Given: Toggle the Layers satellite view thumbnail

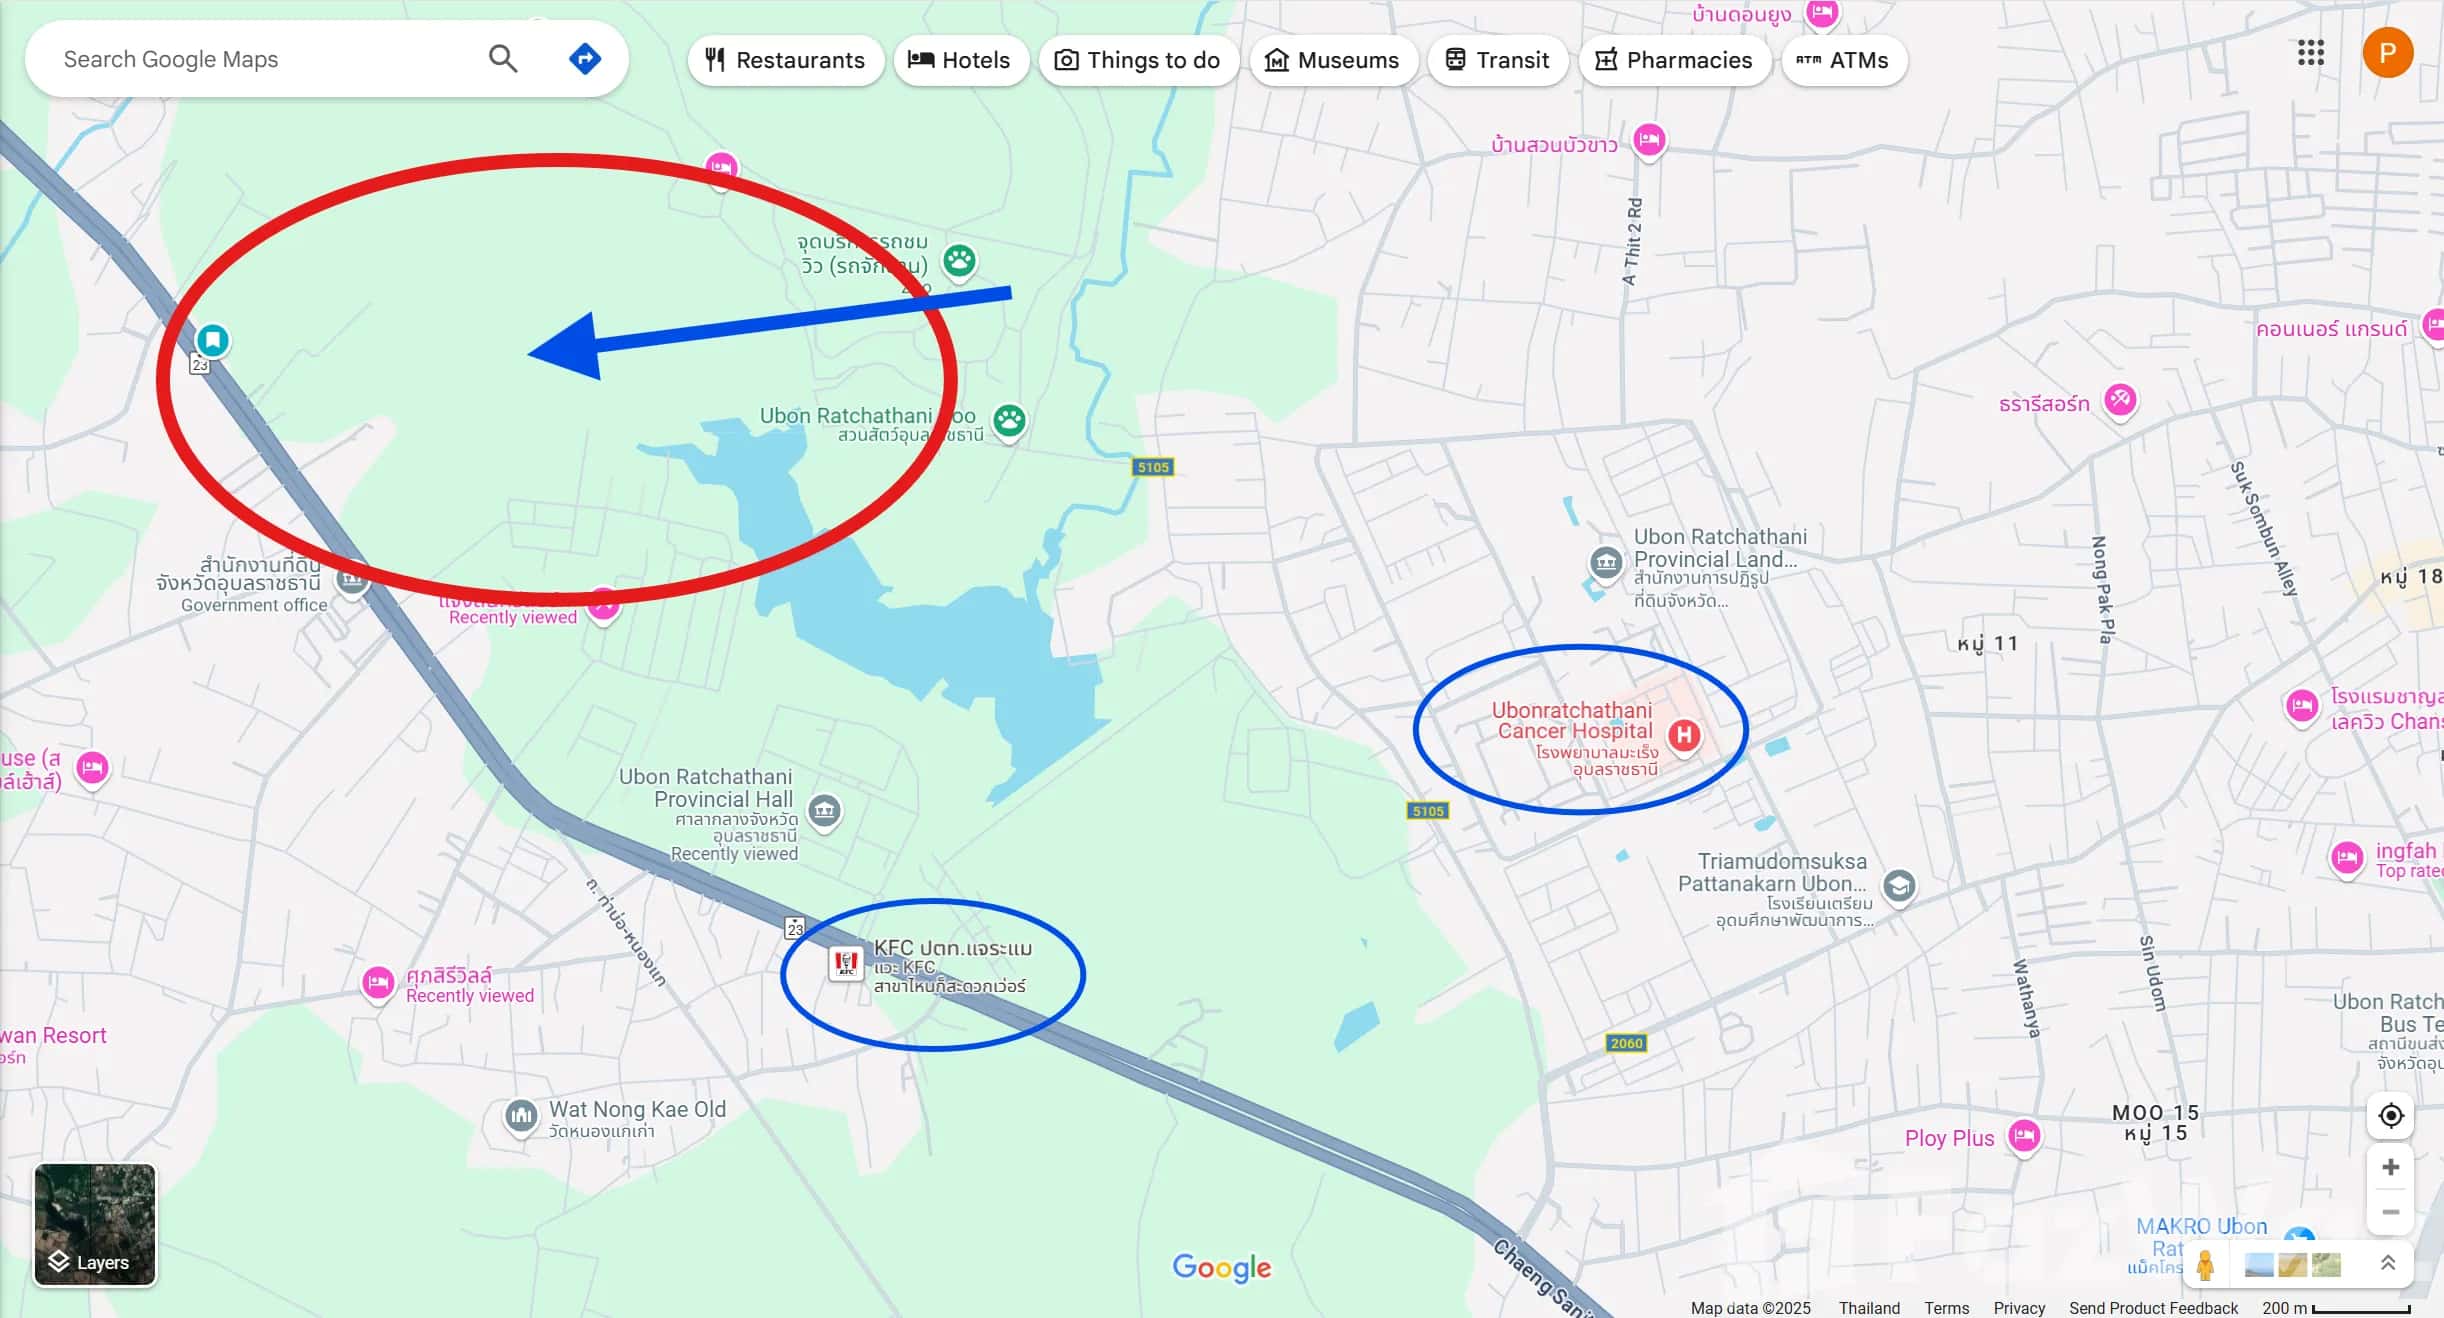Looking at the screenshot, I should [95, 1224].
